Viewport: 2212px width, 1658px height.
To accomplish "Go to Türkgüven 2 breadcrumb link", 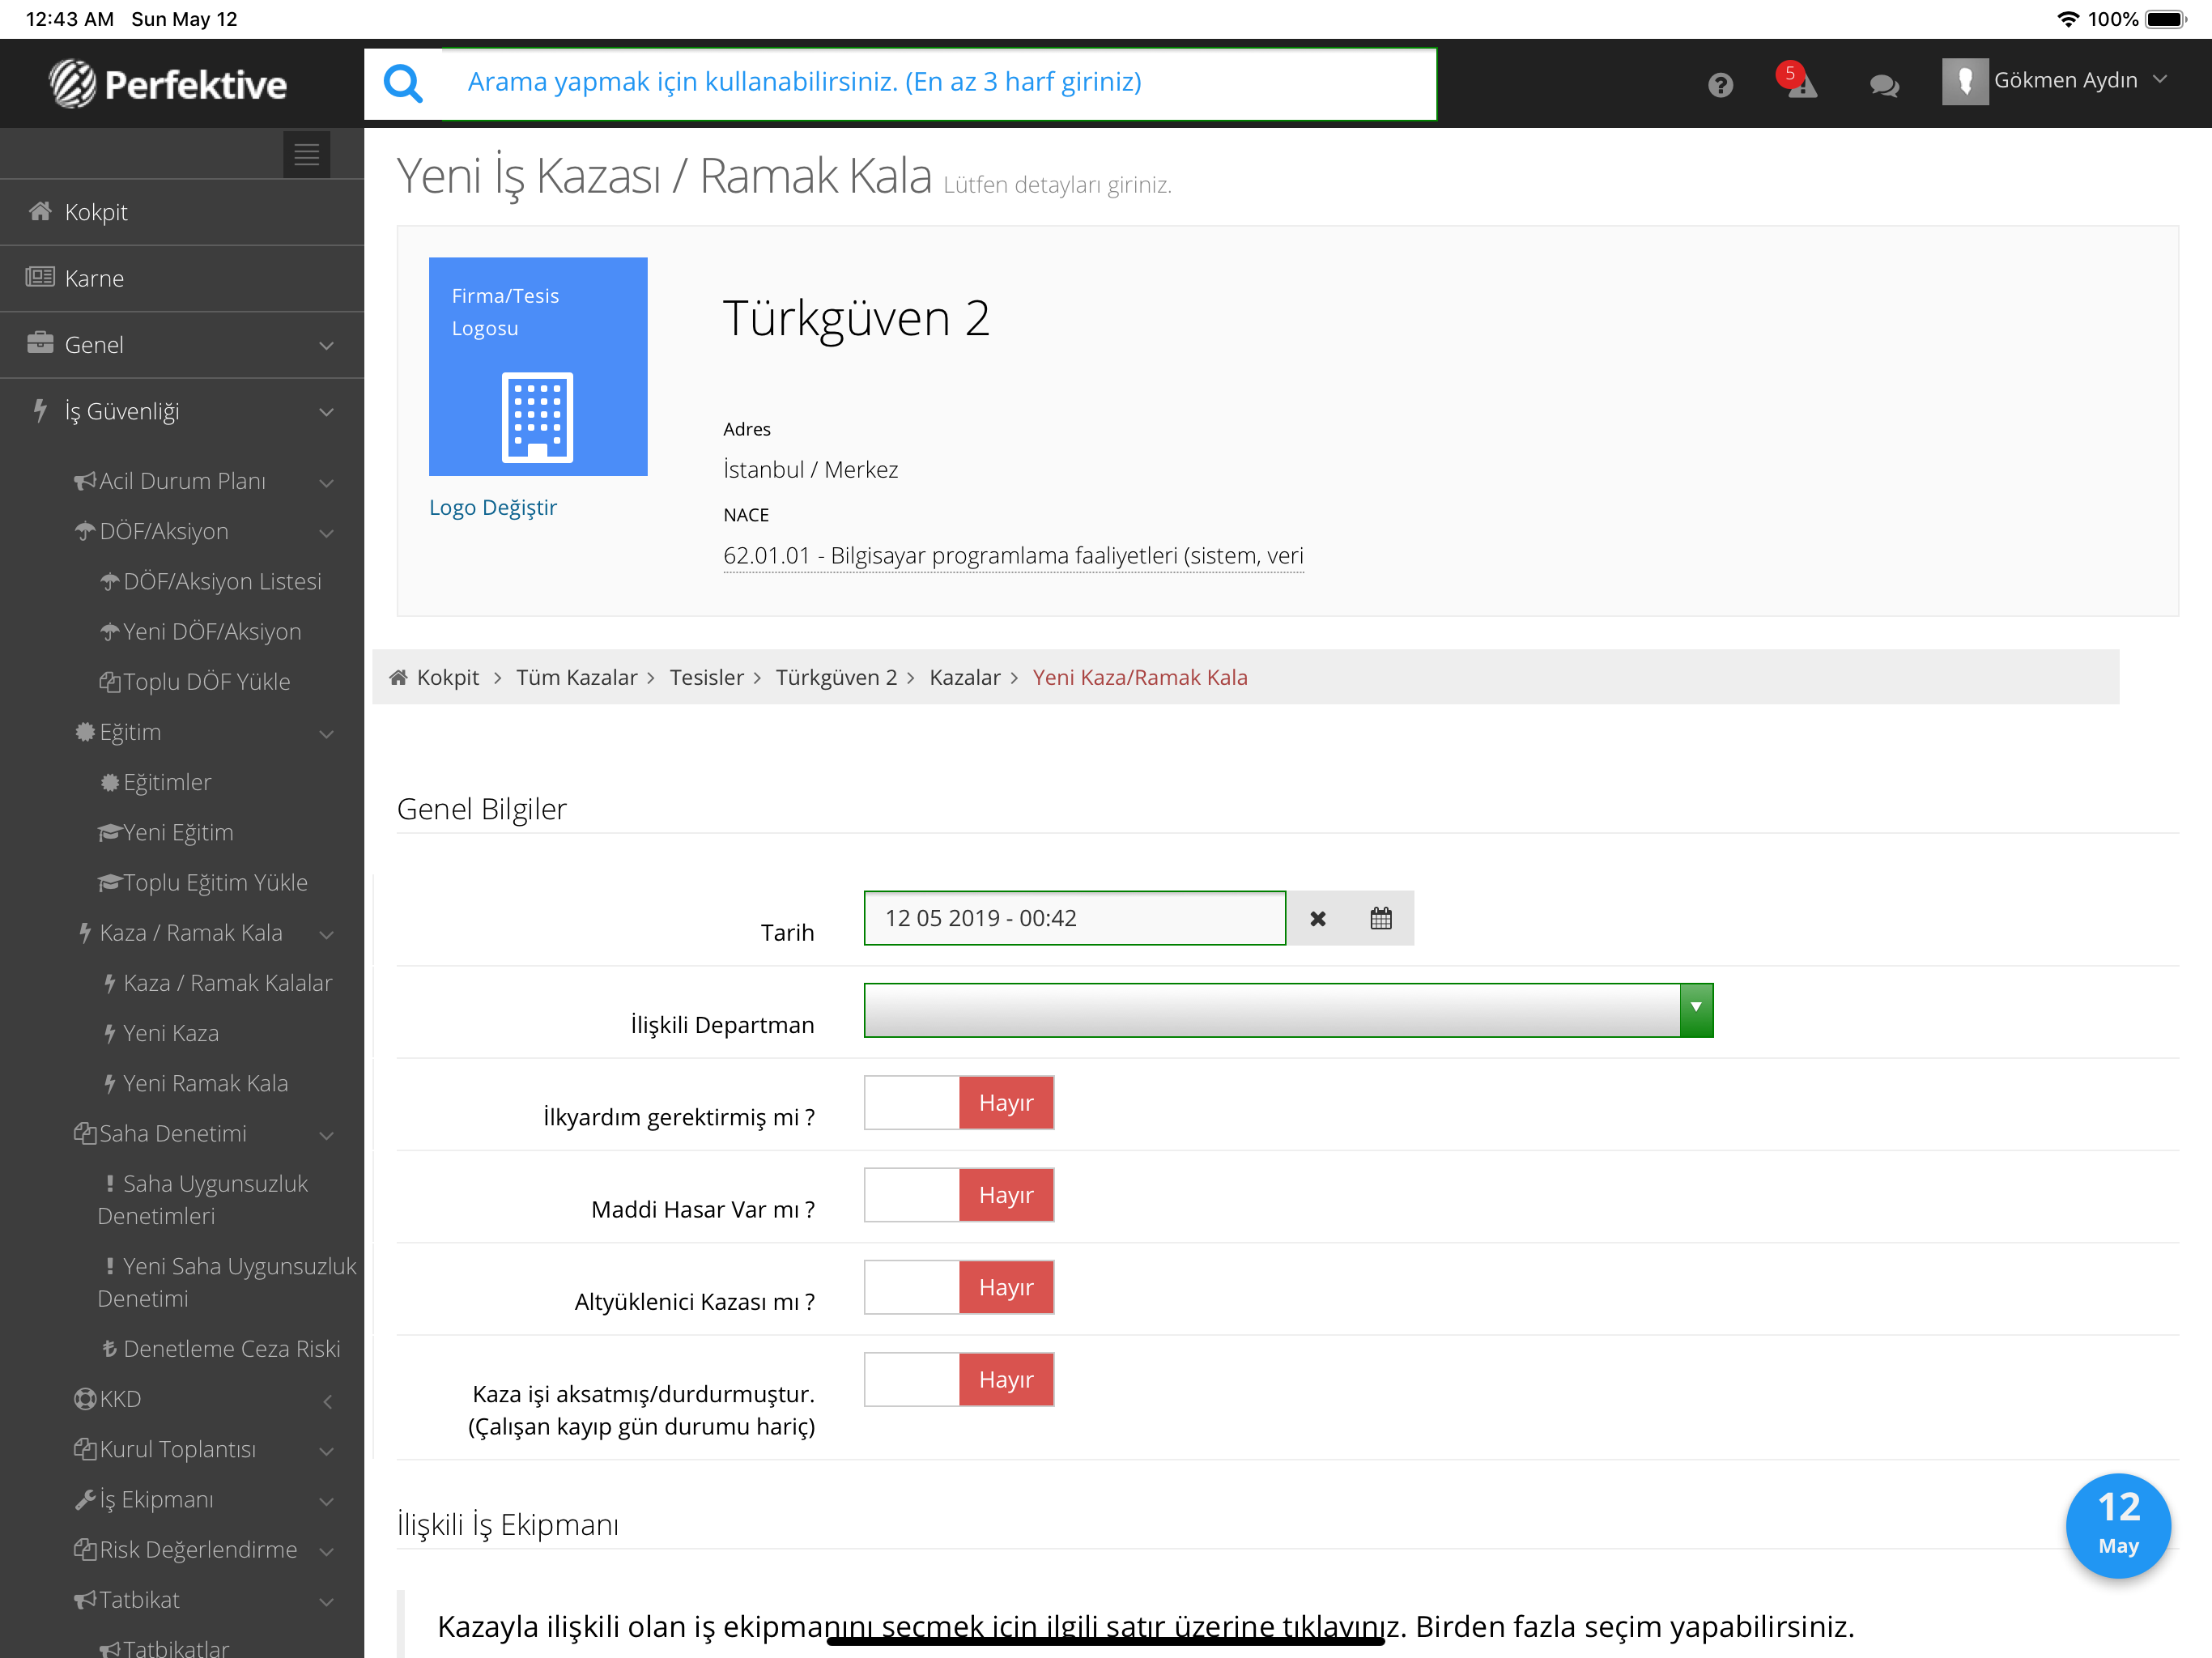I will [x=836, y=678].
